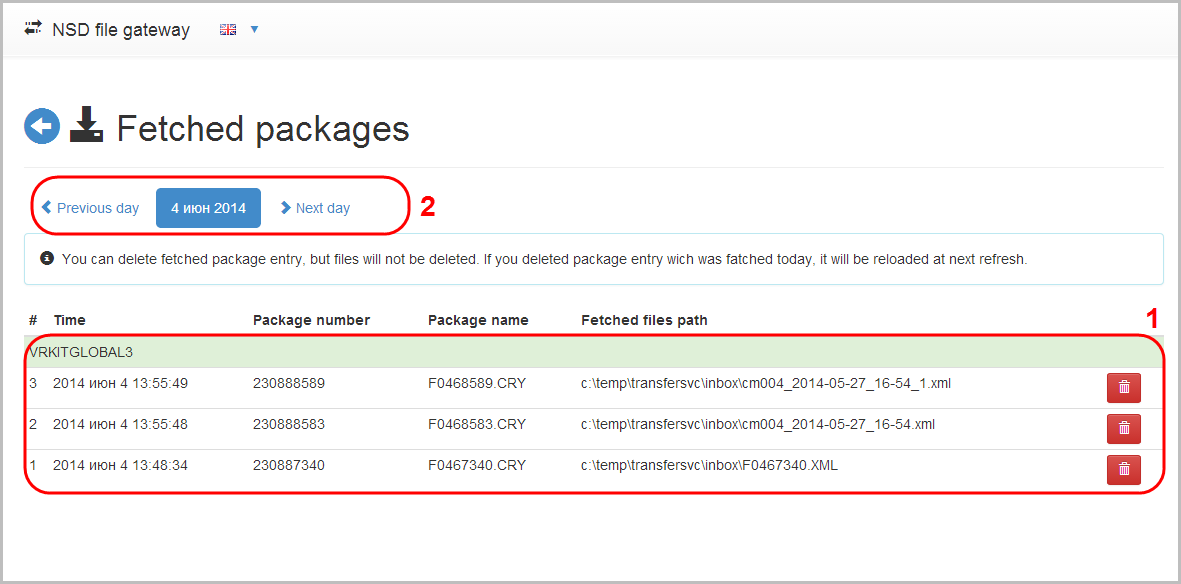Click the blue back arrow icon

point(42,126)
